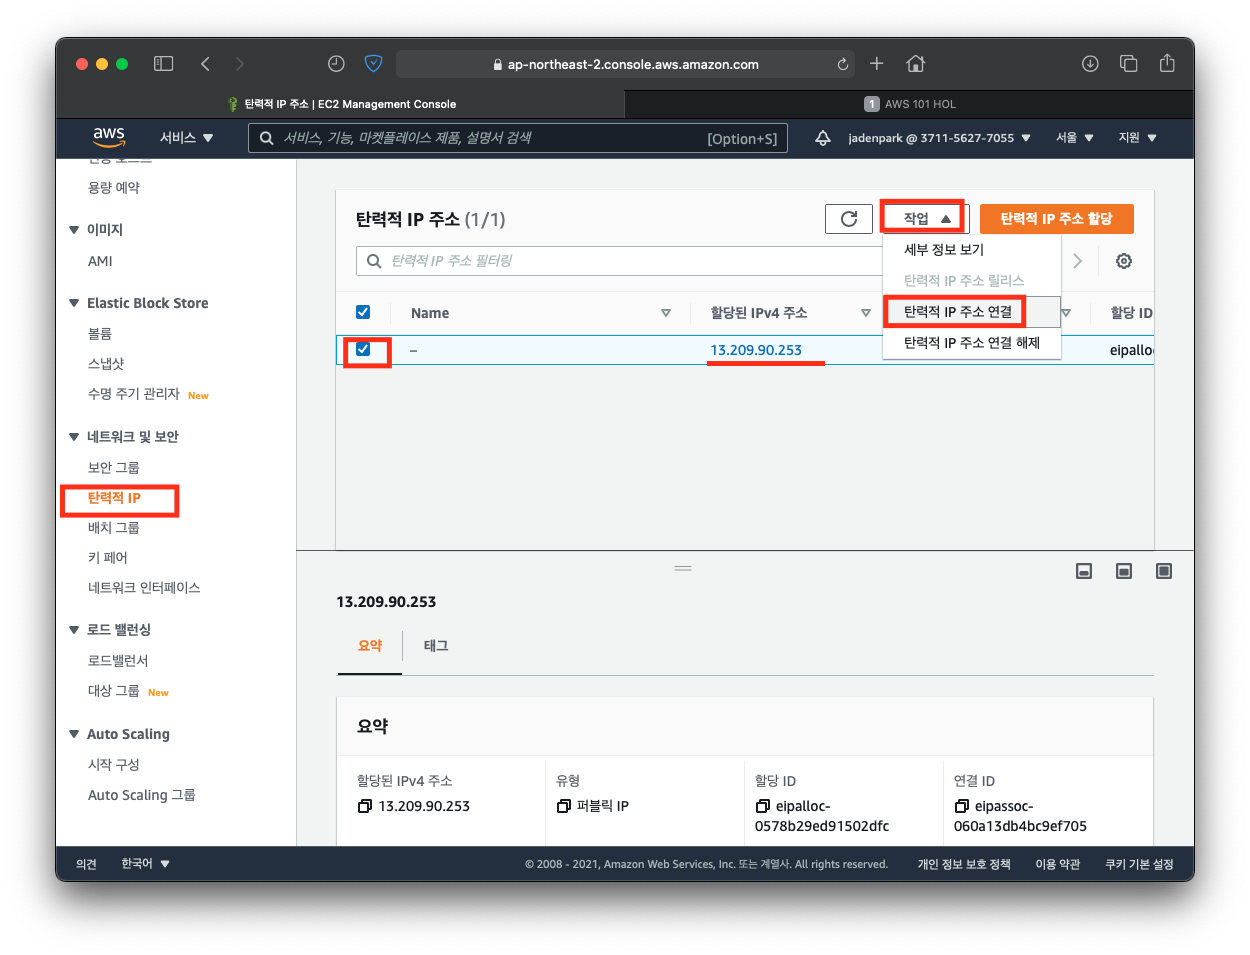Uncheck the row checkbox for 13.209.90.253
The image size is (1250, 955).
(363, 349)
